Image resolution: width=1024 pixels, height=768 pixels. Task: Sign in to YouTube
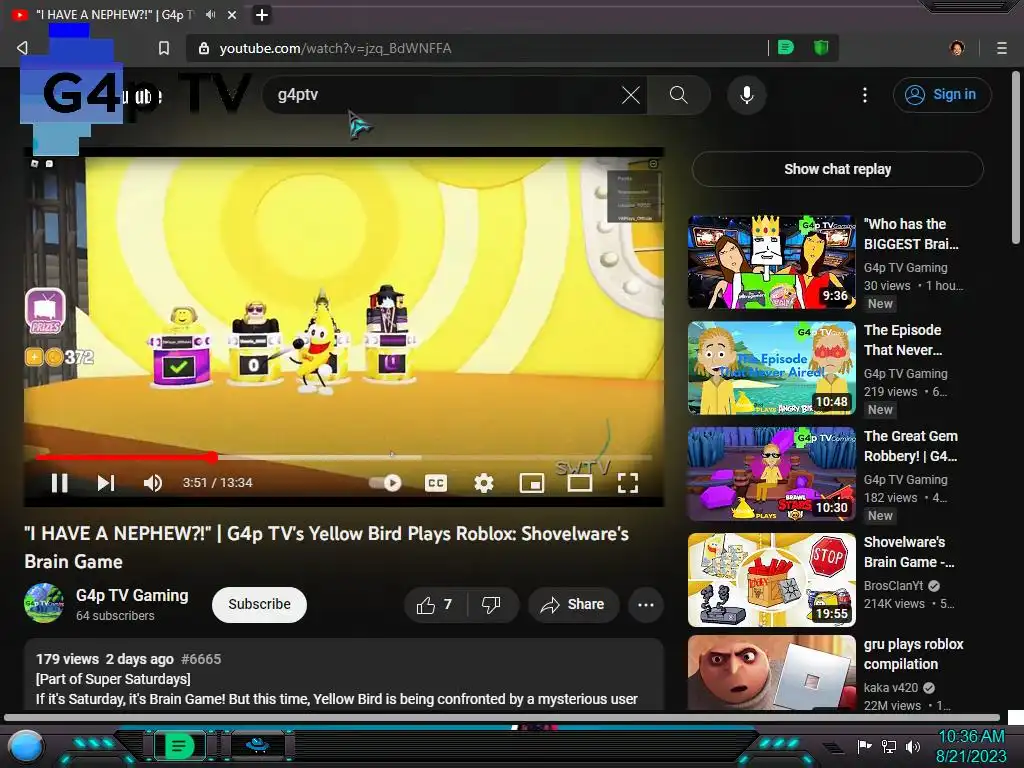942,95
